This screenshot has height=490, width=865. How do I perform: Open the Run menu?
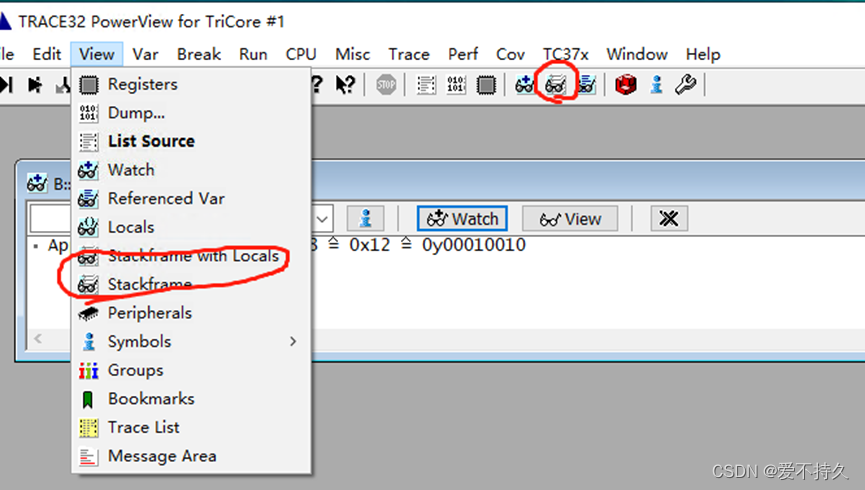point(253,54)
